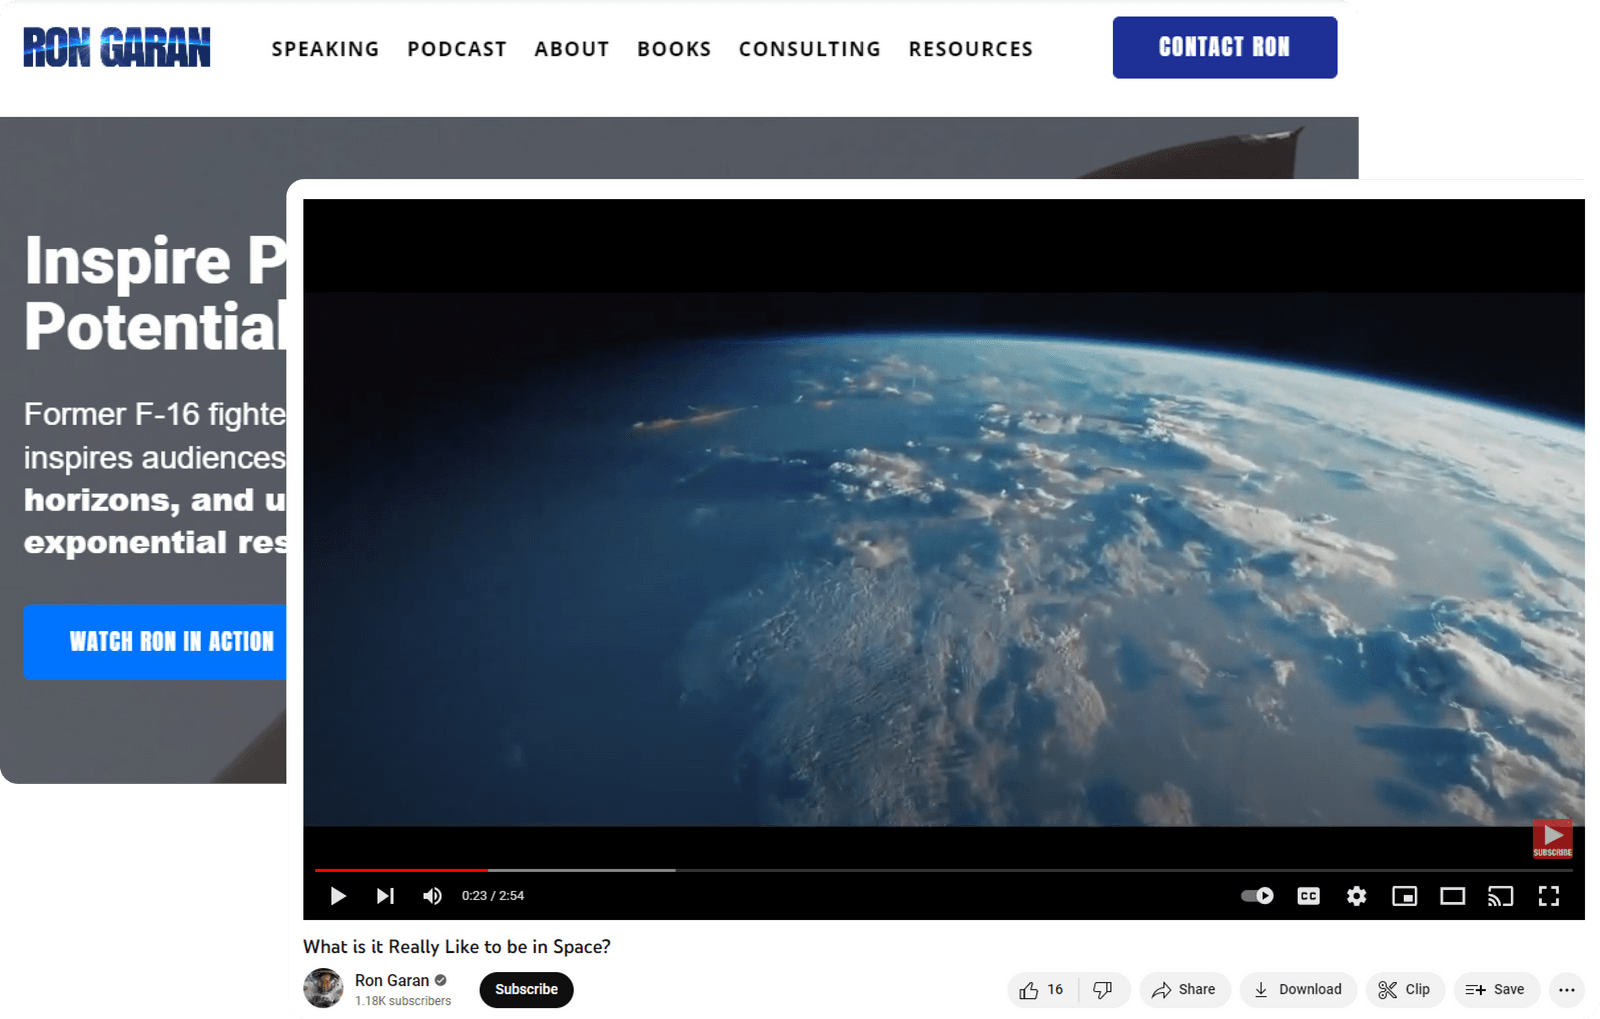Click the Contact Ron button
This screenshot has width=1600, height=1019.
pos(1224,47)
